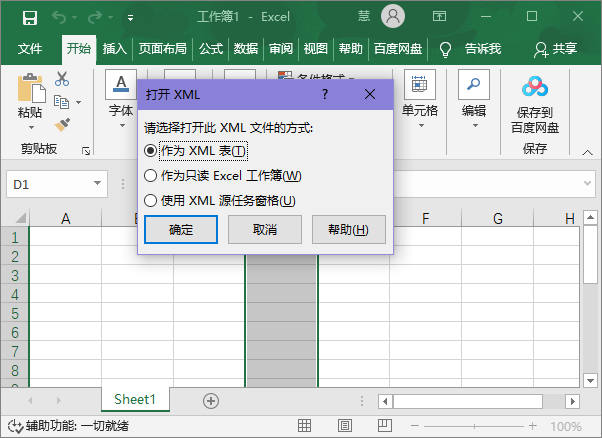Click the Paste clipboard icon
602x438 pixels.
pyautogui.click(x=30, y=90)
